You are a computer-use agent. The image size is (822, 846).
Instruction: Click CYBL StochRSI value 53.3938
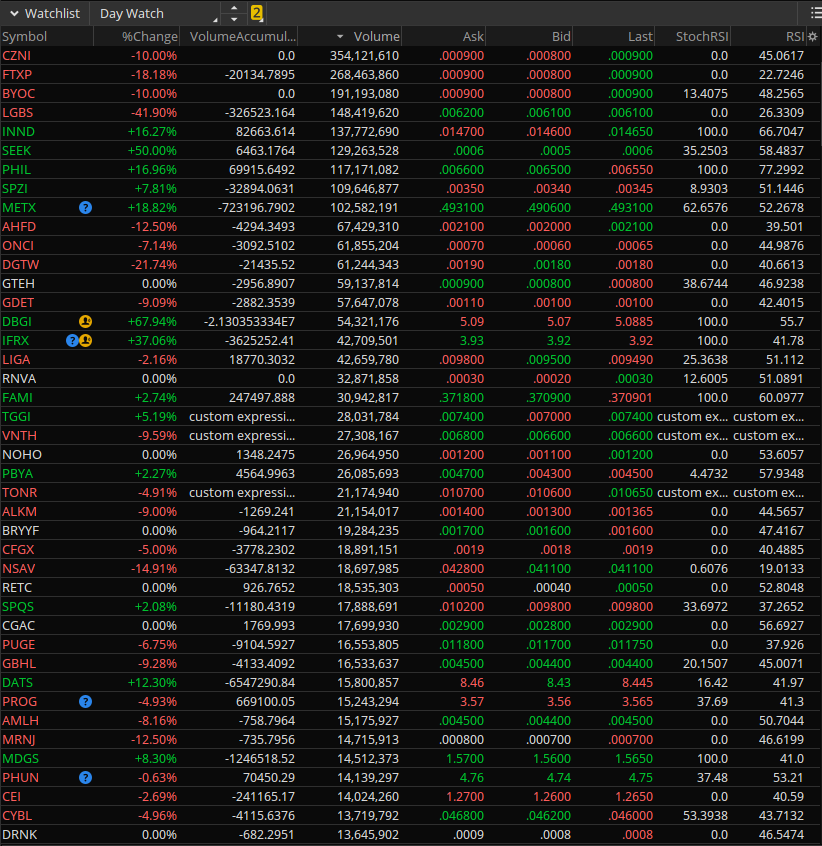[x=705, y=816]
